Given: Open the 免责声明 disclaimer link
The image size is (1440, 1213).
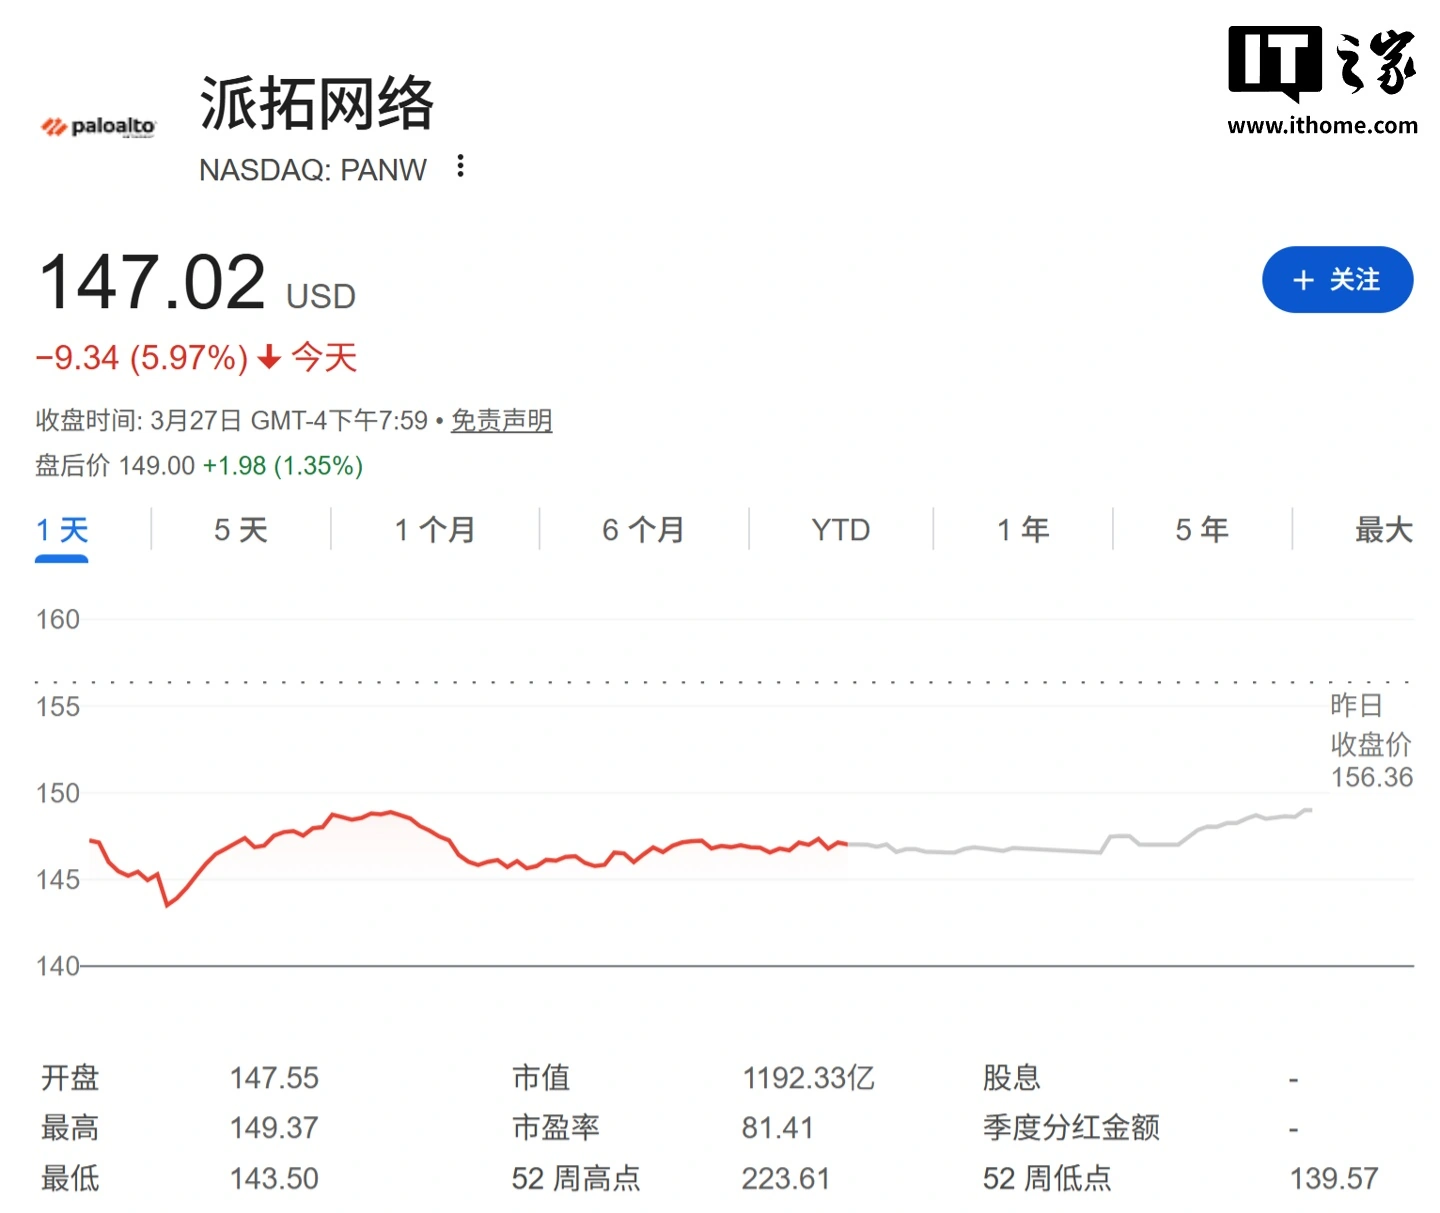Looking at the screenshot, I should click(x=501, y=420).
